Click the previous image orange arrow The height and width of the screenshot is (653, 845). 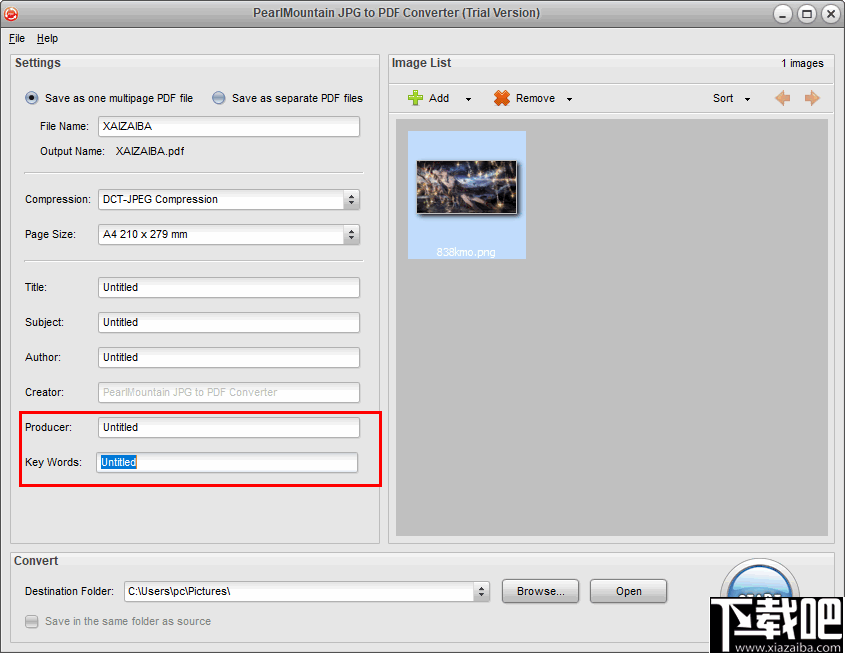pos(784,98)
